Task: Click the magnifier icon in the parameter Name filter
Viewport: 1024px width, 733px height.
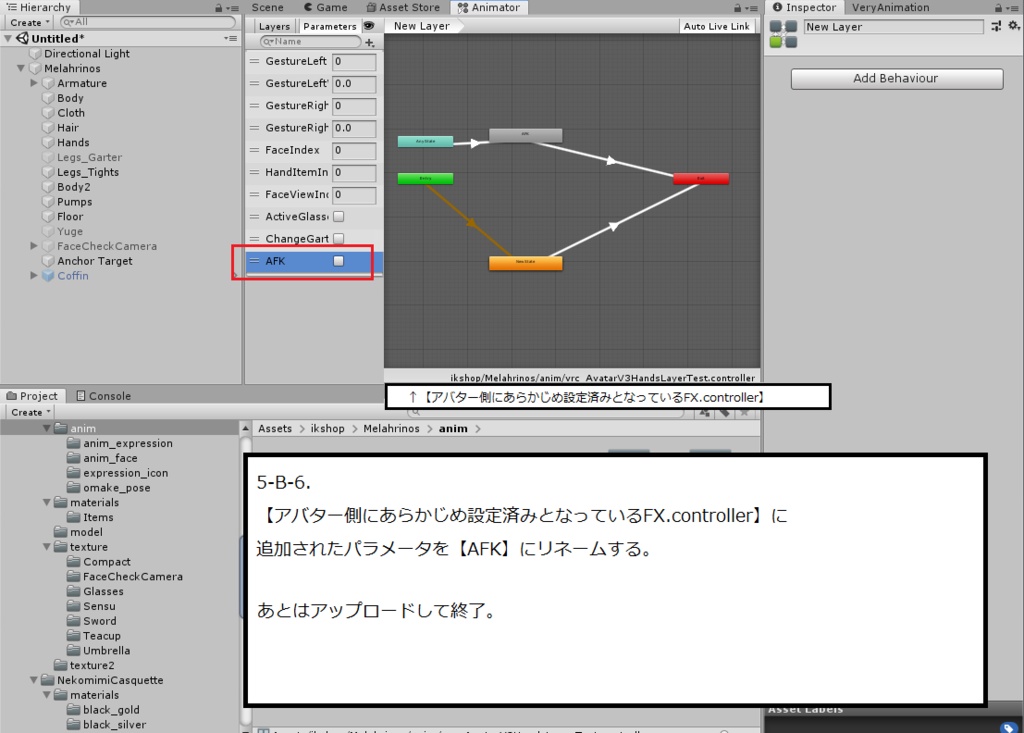Action: pos(266,42)
